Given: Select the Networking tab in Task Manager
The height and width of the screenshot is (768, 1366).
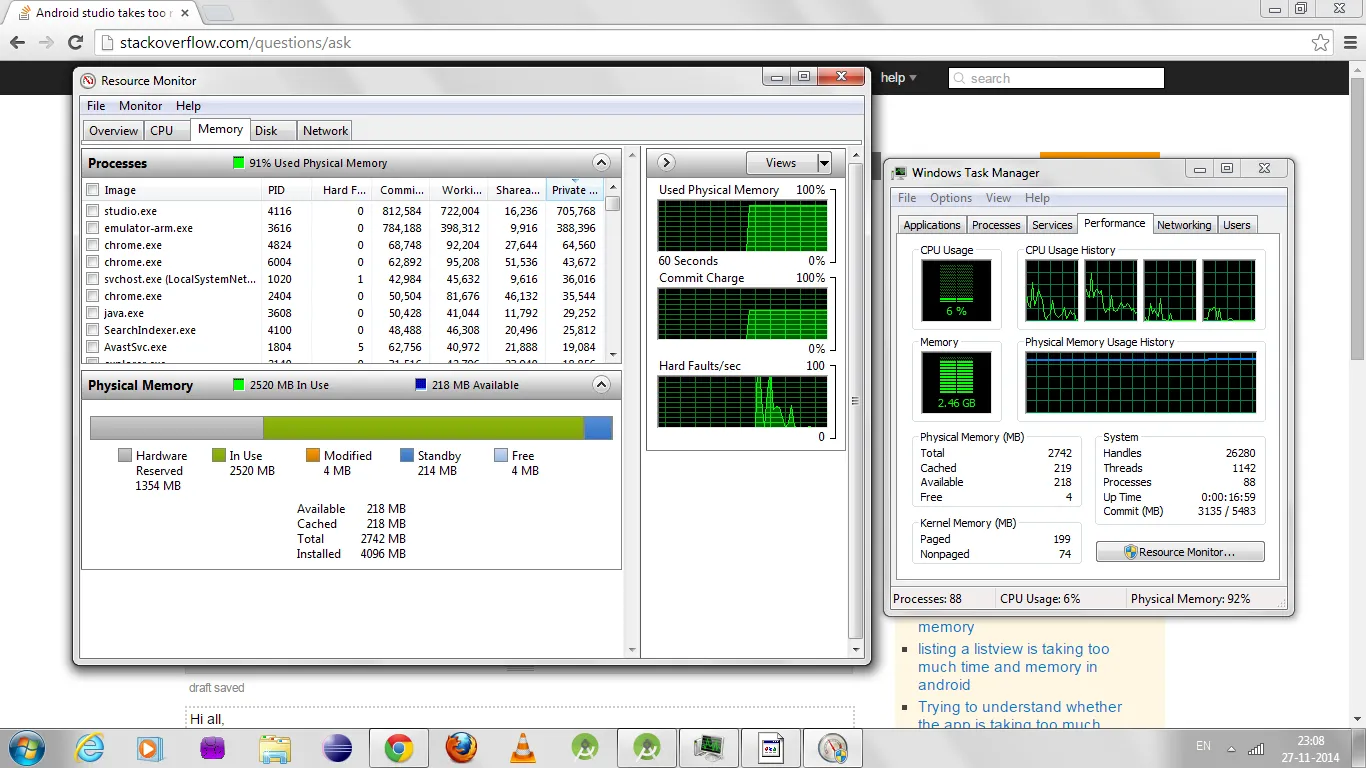Looking at the screenshot, I should tap(1184, 225).
